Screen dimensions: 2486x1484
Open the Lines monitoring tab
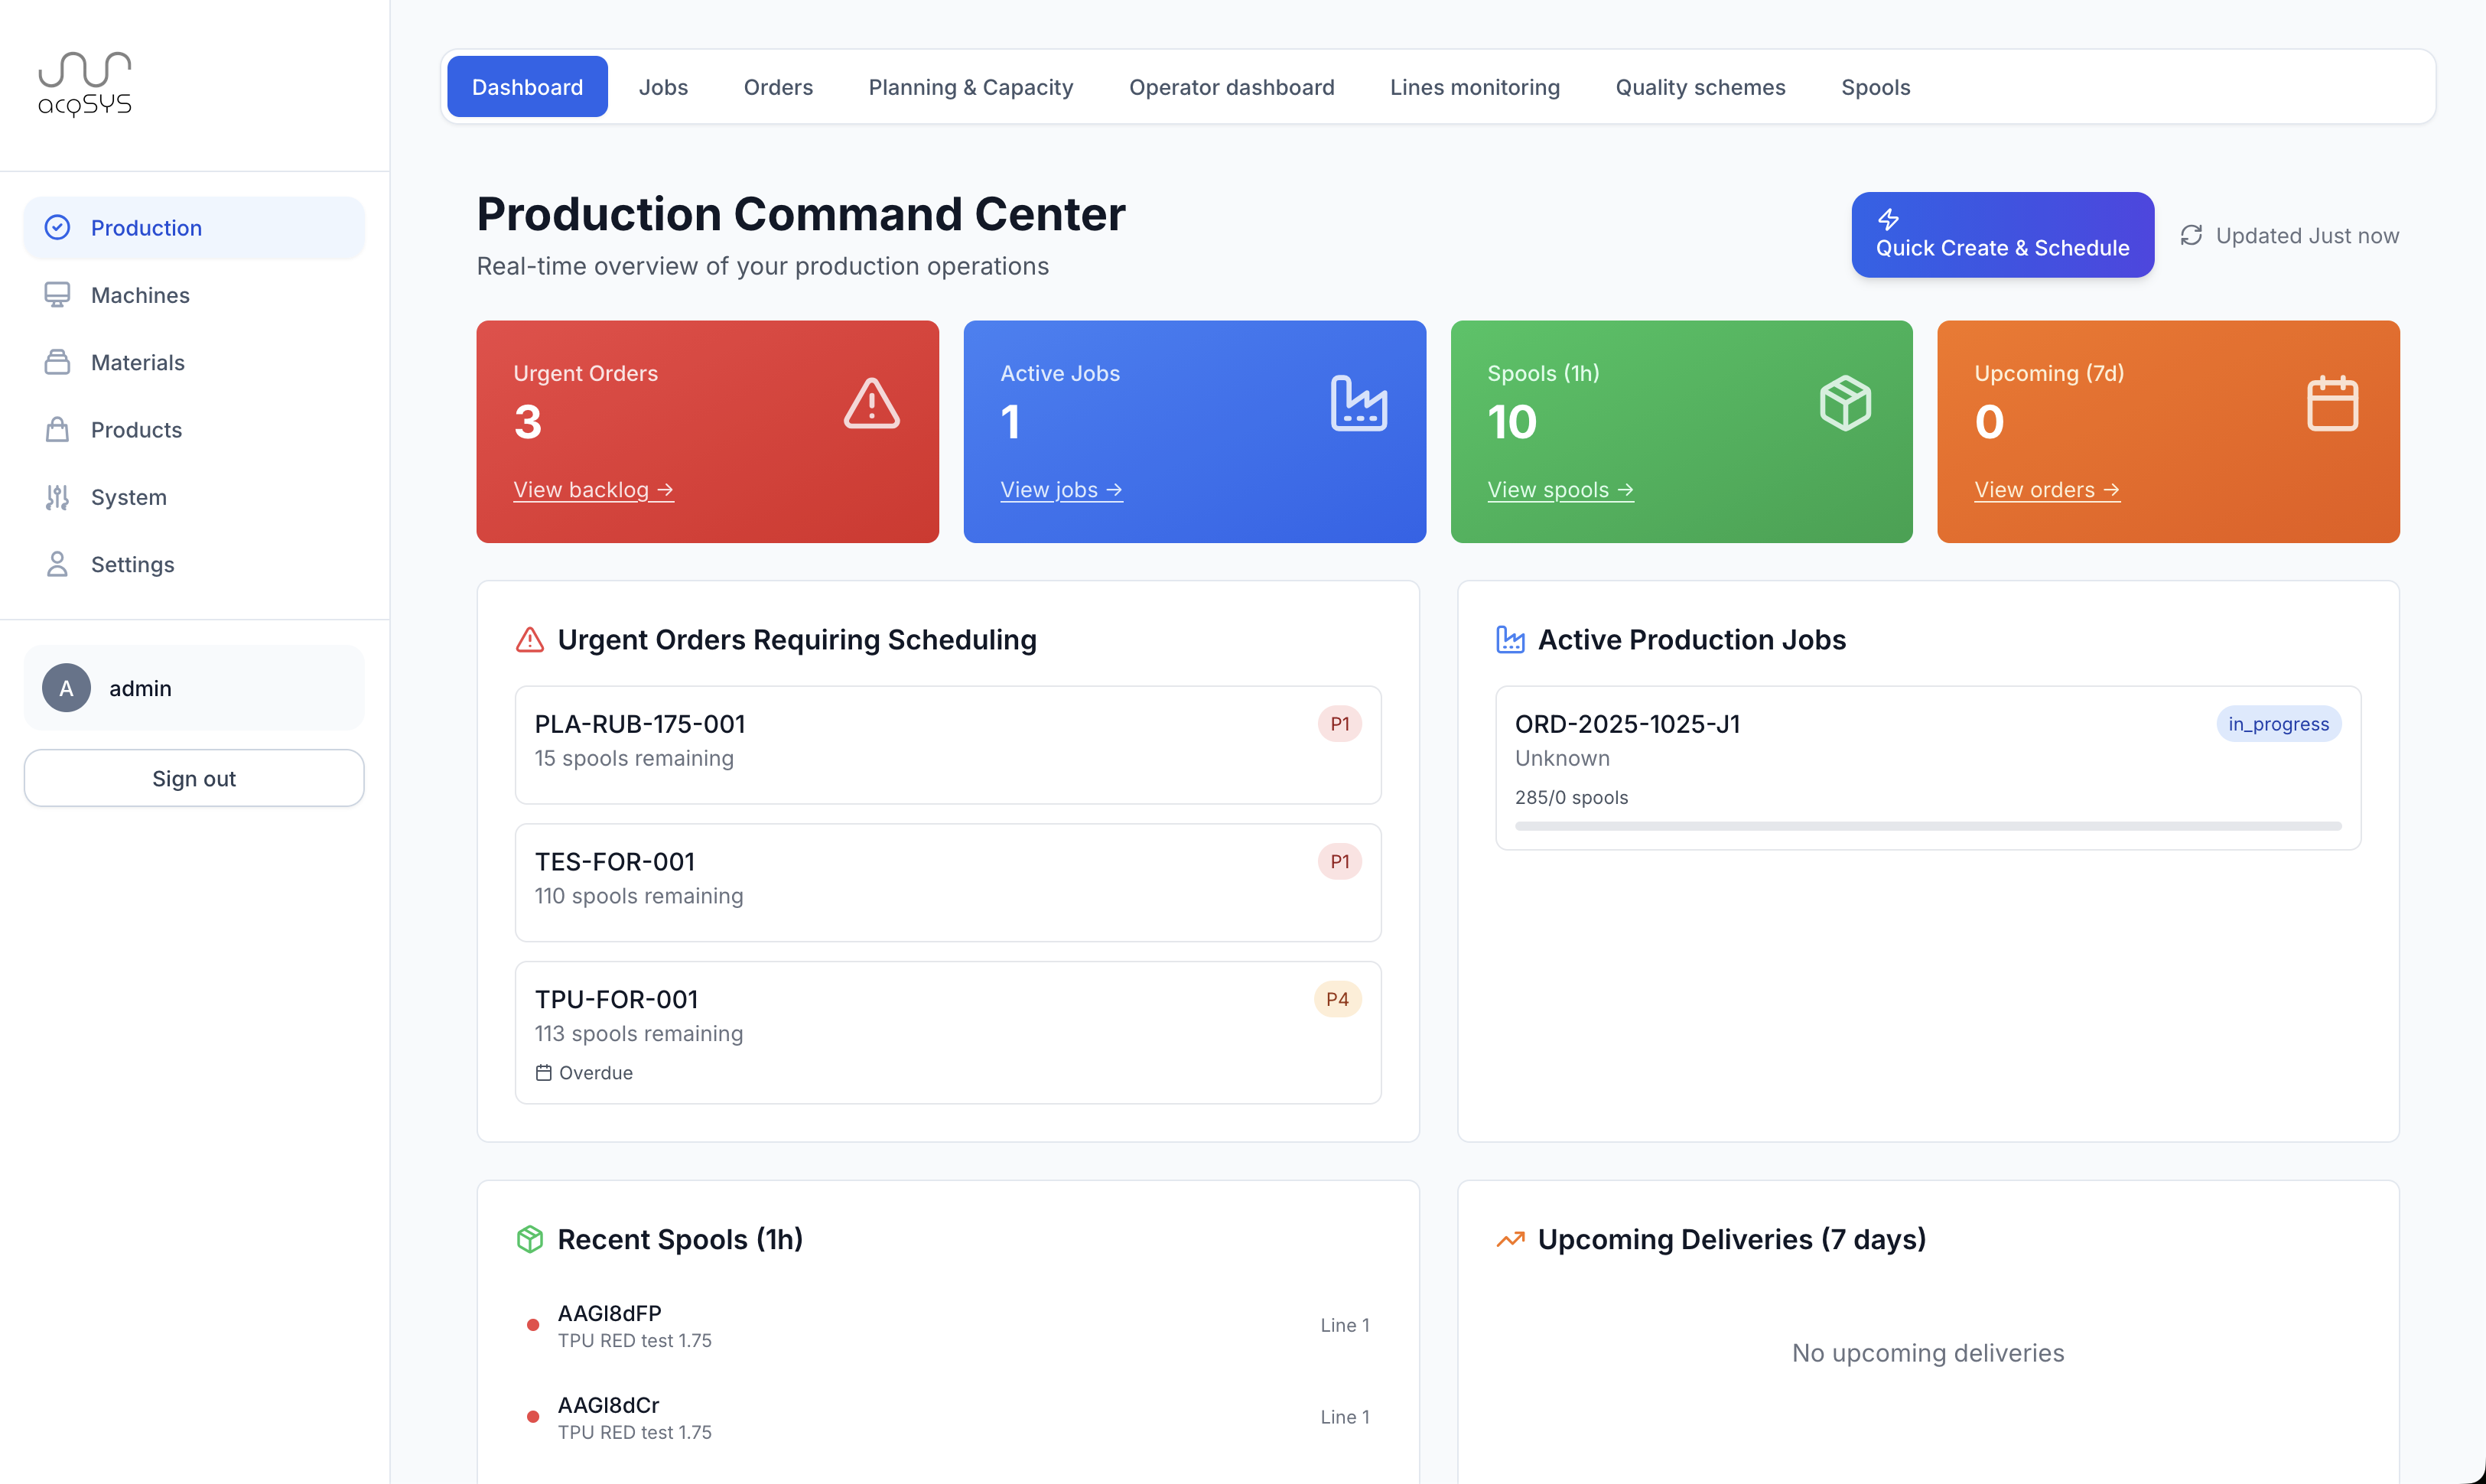1474,87
